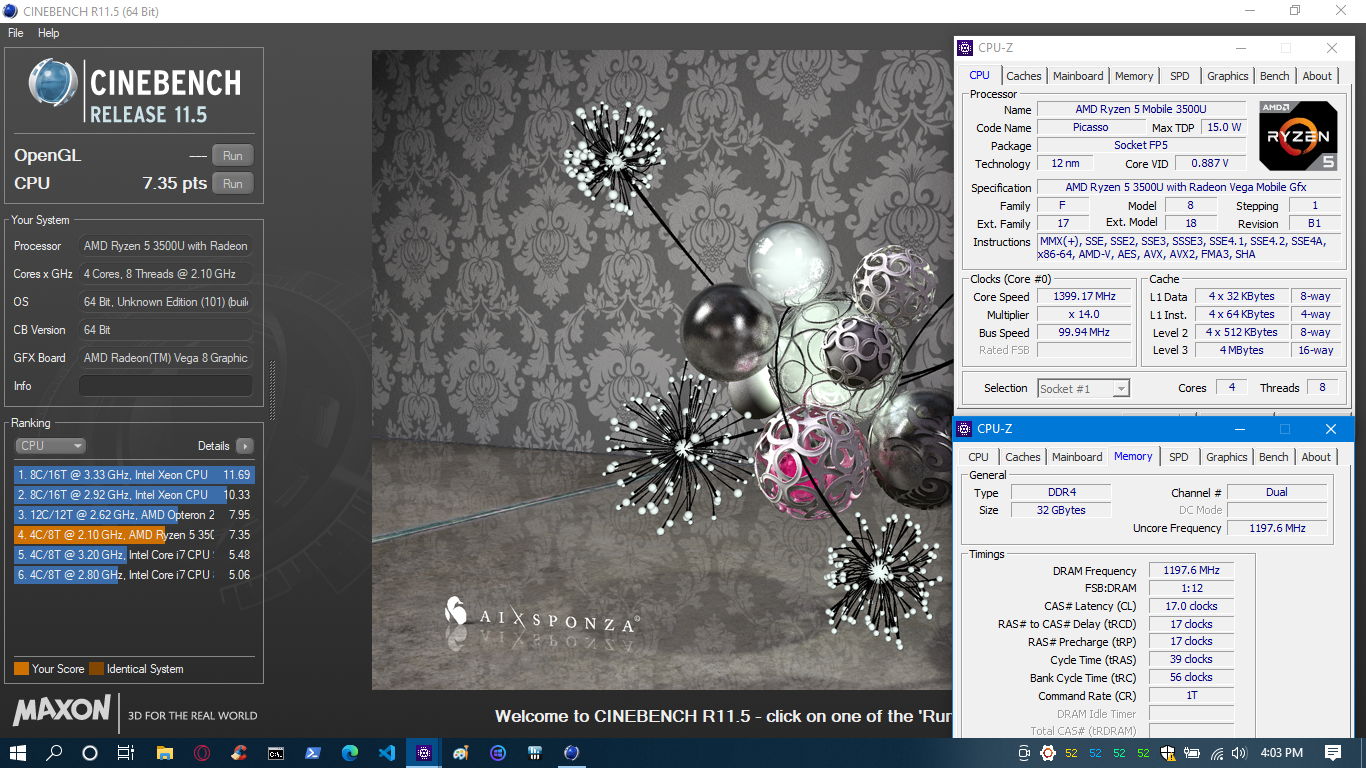
Task: Click DRAM Frequency value 1197.6 MHz
Action: click(1191, 571)
